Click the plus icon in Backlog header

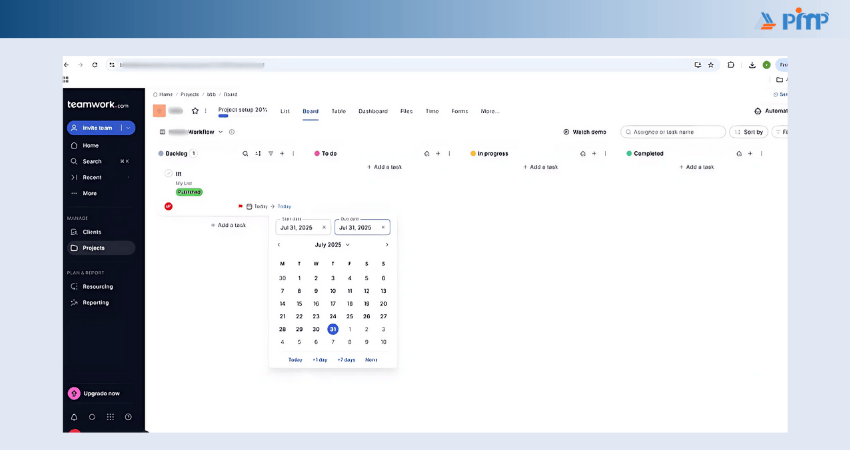pyautogui.click(x=282, y=153)
